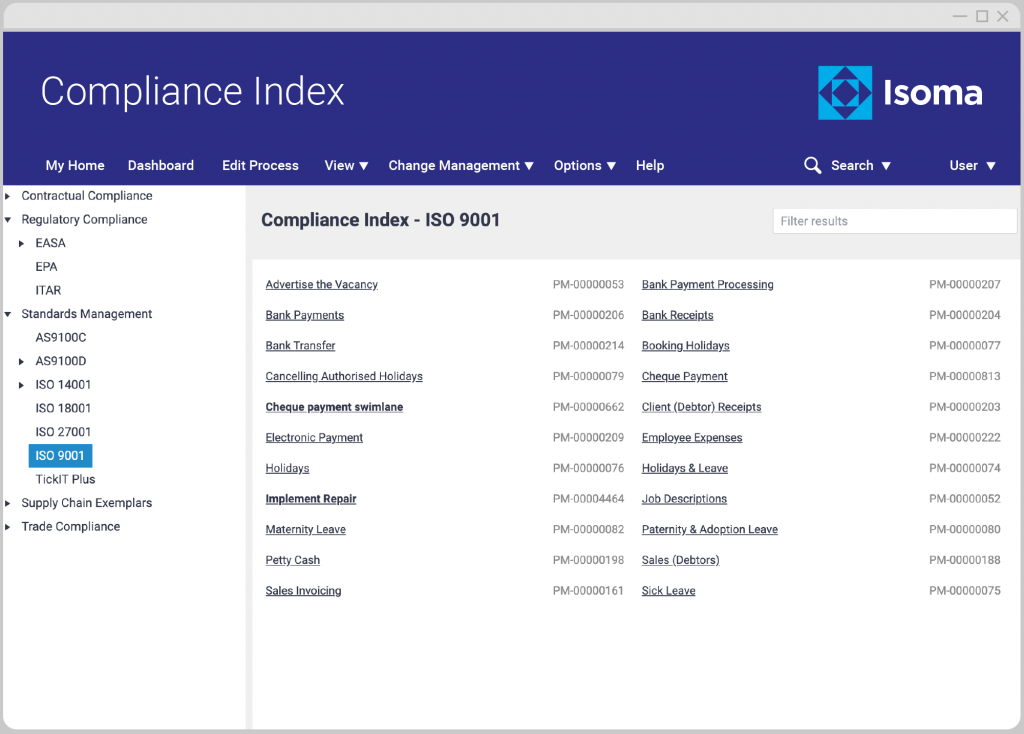1024x734 pixels.
Task: Collapse the Regulatory Compliance tree node
Action: tap(8, 220)
